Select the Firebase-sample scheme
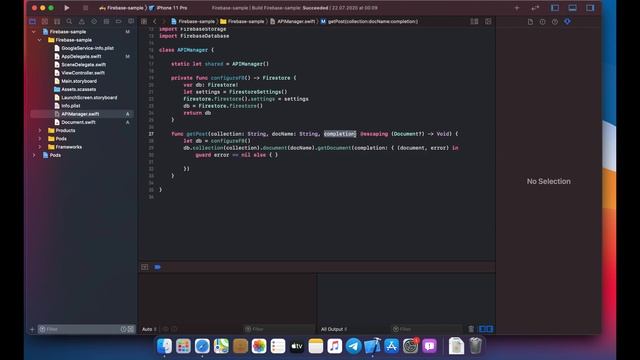Image resolution: width=640 pixels, height=360 pixels. click(x=122, y=8)
